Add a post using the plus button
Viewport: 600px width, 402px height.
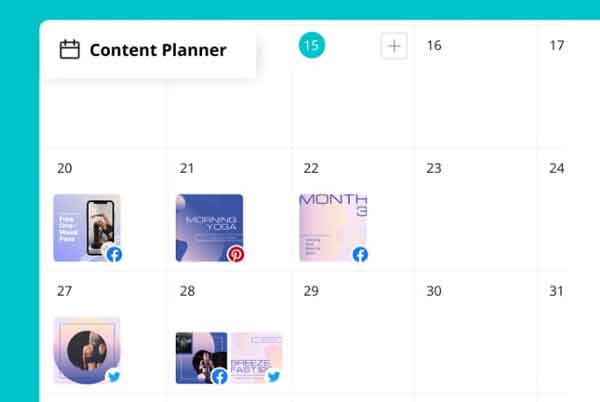coord(394,46)
